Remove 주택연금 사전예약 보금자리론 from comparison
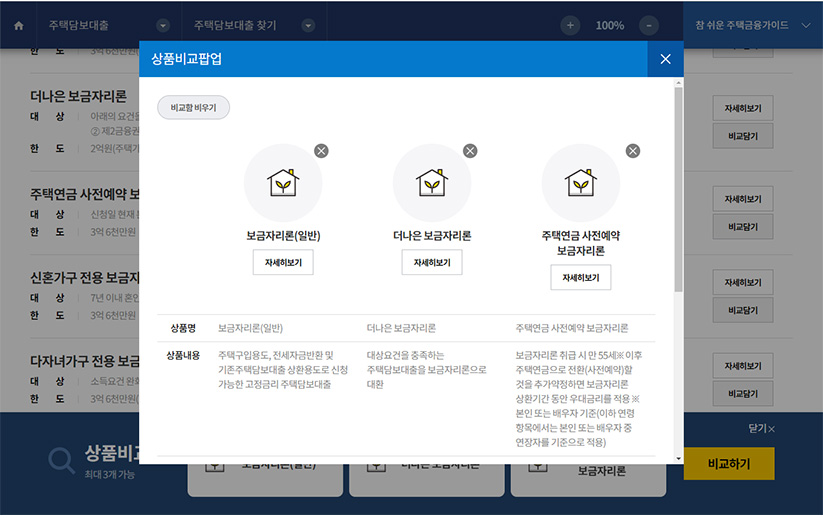The width and height of the screenshot is (823, 518). (x=633, y=151)
